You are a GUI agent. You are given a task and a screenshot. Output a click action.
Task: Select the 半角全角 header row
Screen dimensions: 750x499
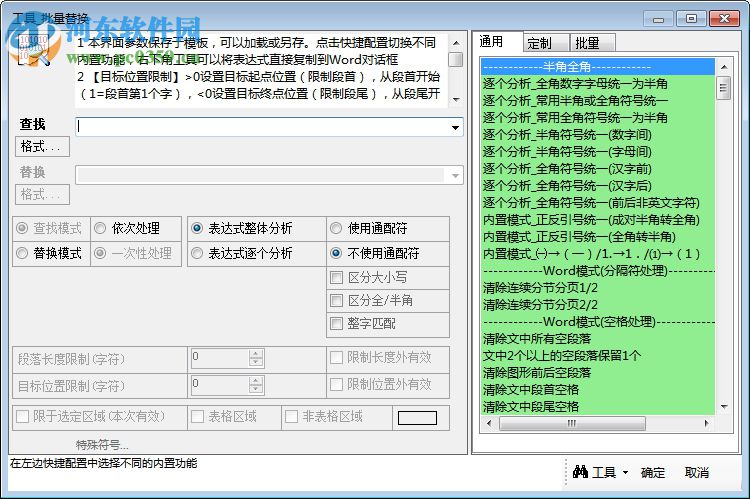[x=598, y=67]
